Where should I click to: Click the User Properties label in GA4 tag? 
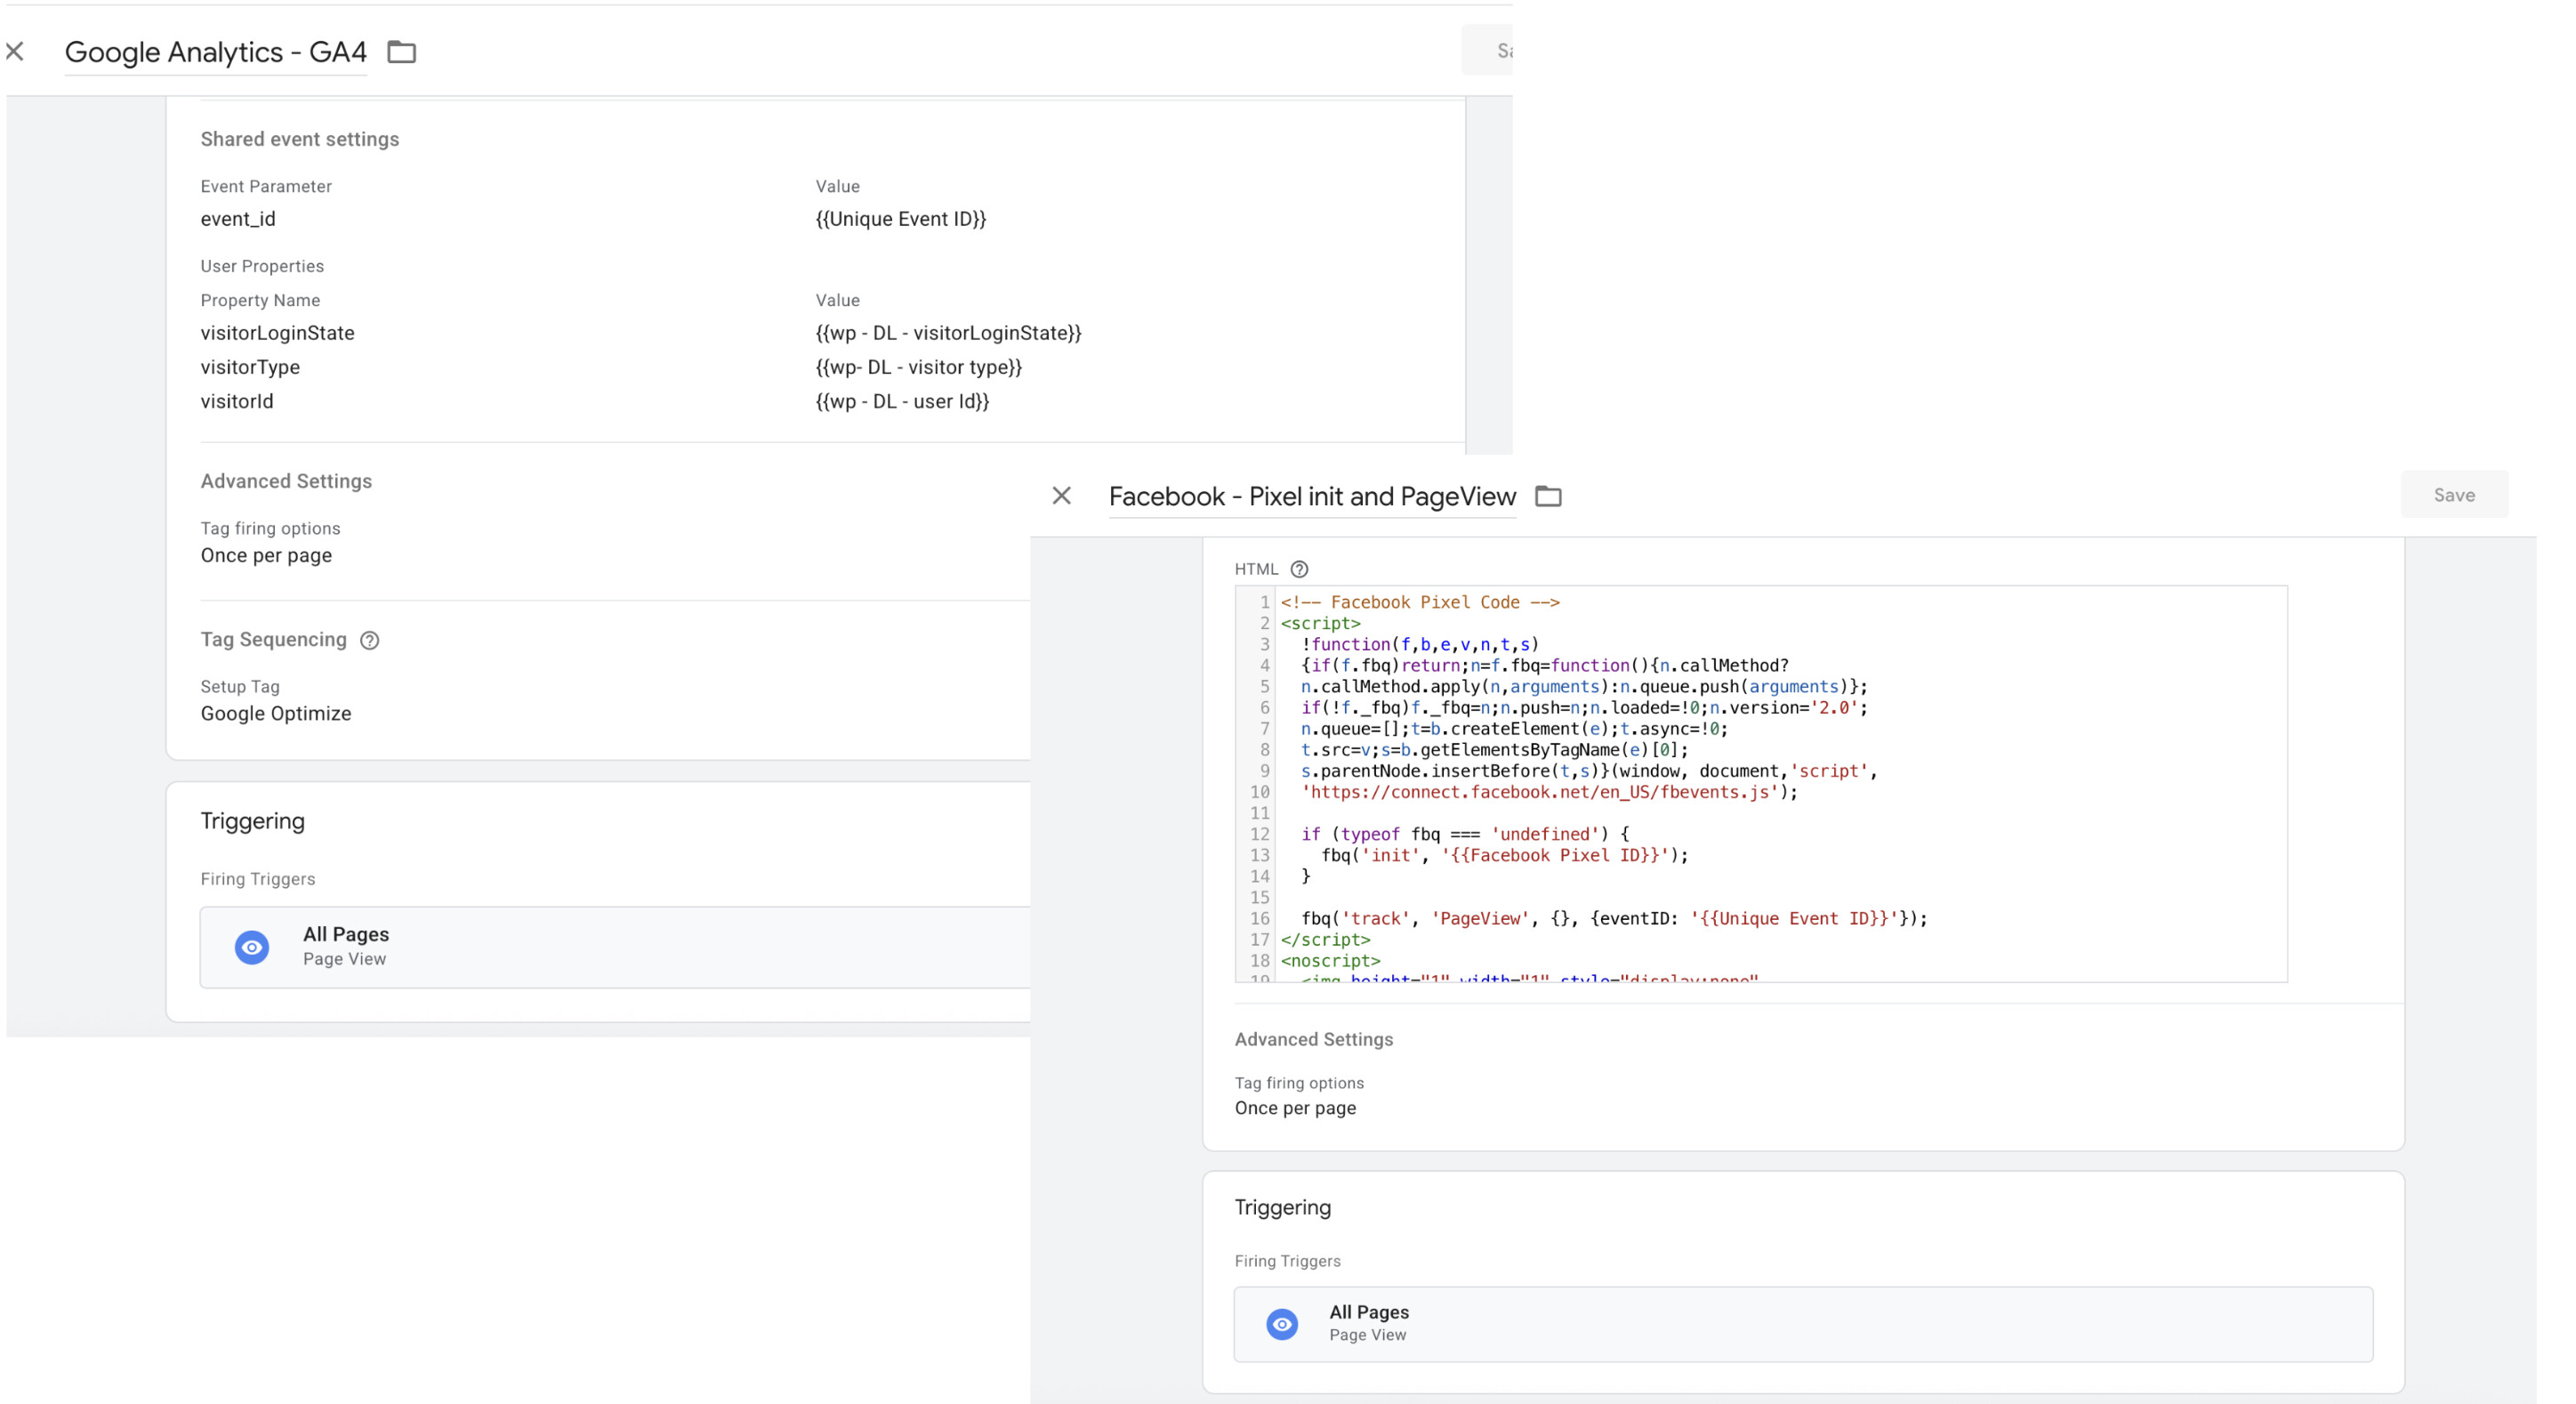click(262, 266)
